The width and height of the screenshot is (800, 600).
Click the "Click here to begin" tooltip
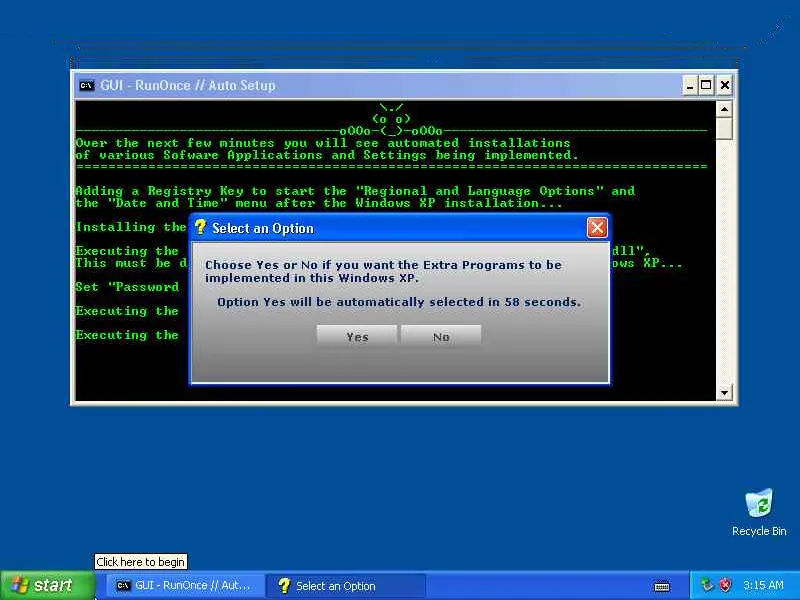click(x=141, y=562)
